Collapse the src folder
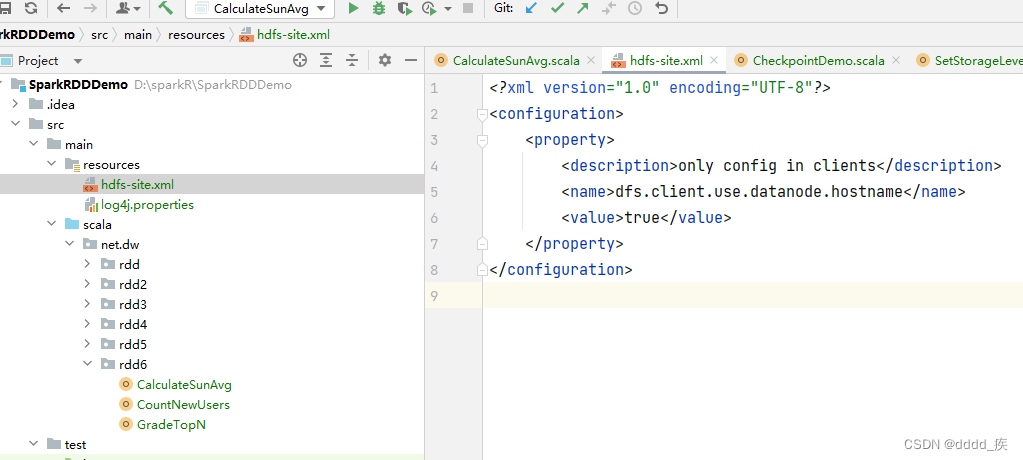 click(15, 124)
